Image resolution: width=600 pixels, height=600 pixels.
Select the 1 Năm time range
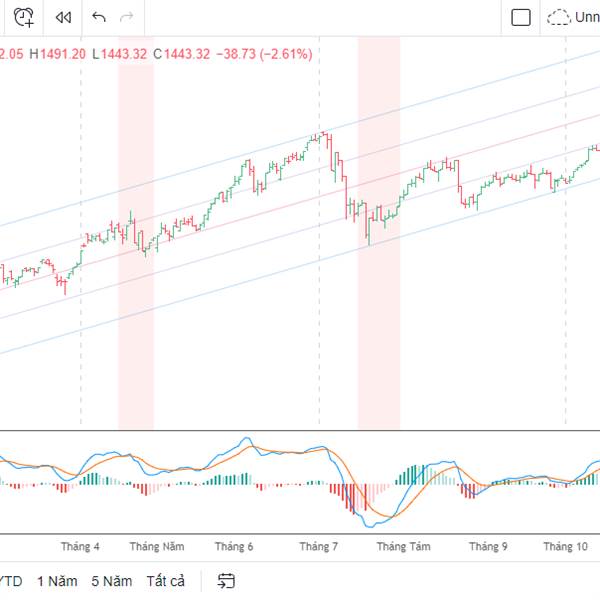(54, 581)
